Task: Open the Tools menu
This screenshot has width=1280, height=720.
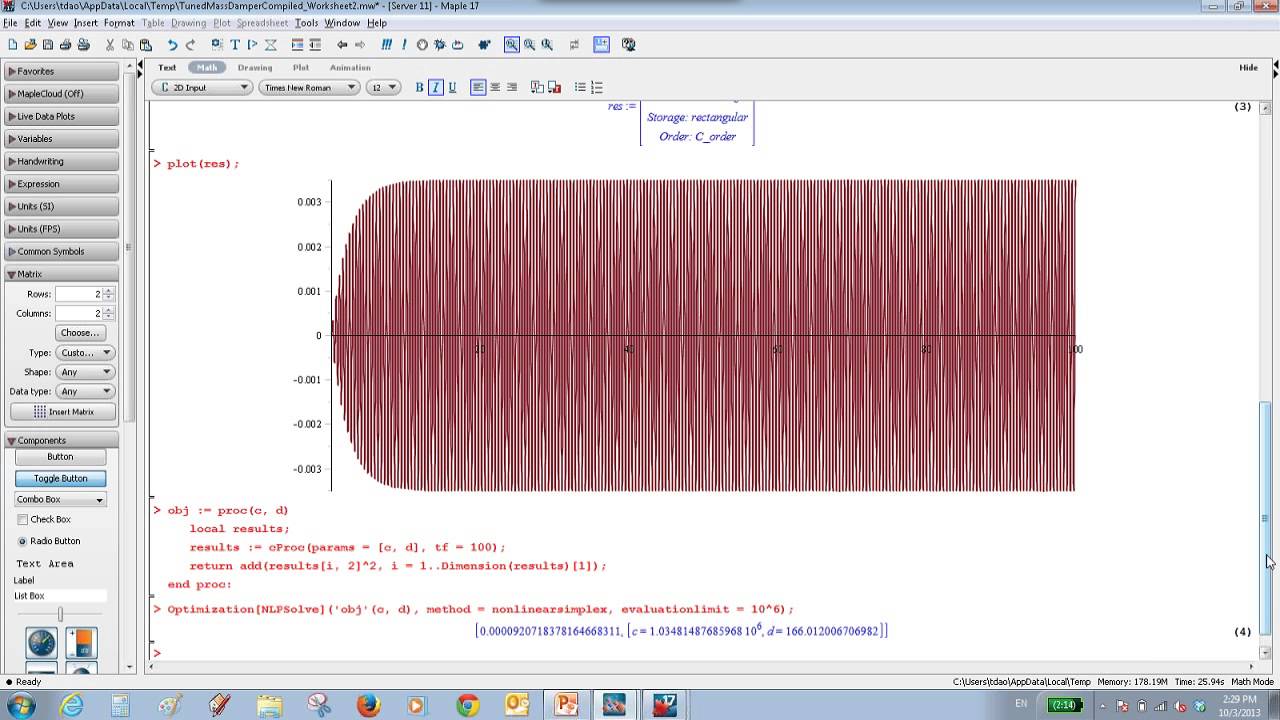Action: pyautogui.click(x=306, y=23)
